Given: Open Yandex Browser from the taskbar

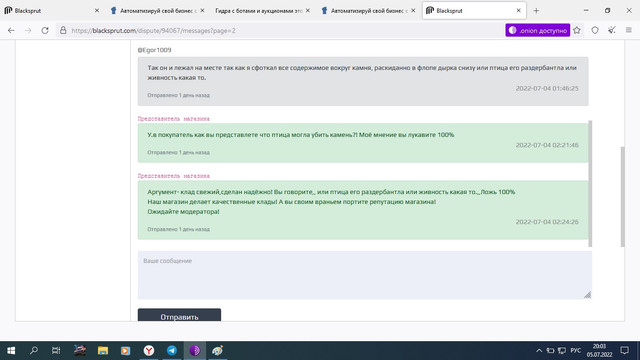Looking at the screenshot, I should pos(149,351).
